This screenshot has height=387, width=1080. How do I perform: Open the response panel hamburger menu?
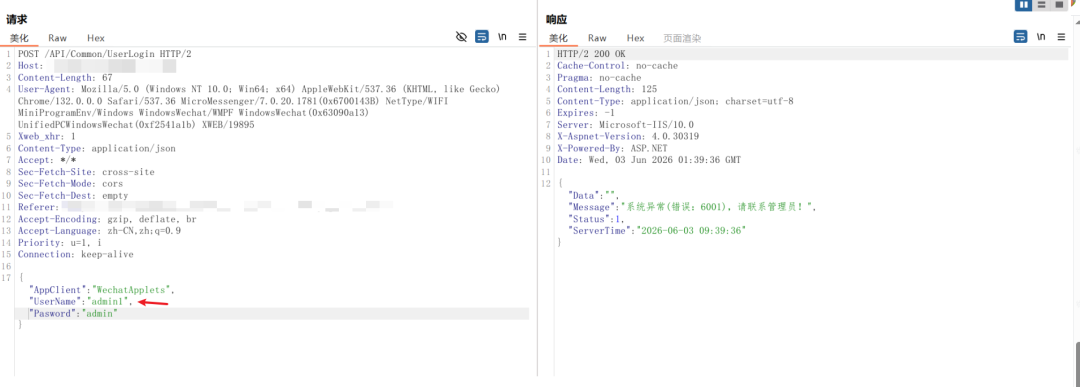(1061, 36)
